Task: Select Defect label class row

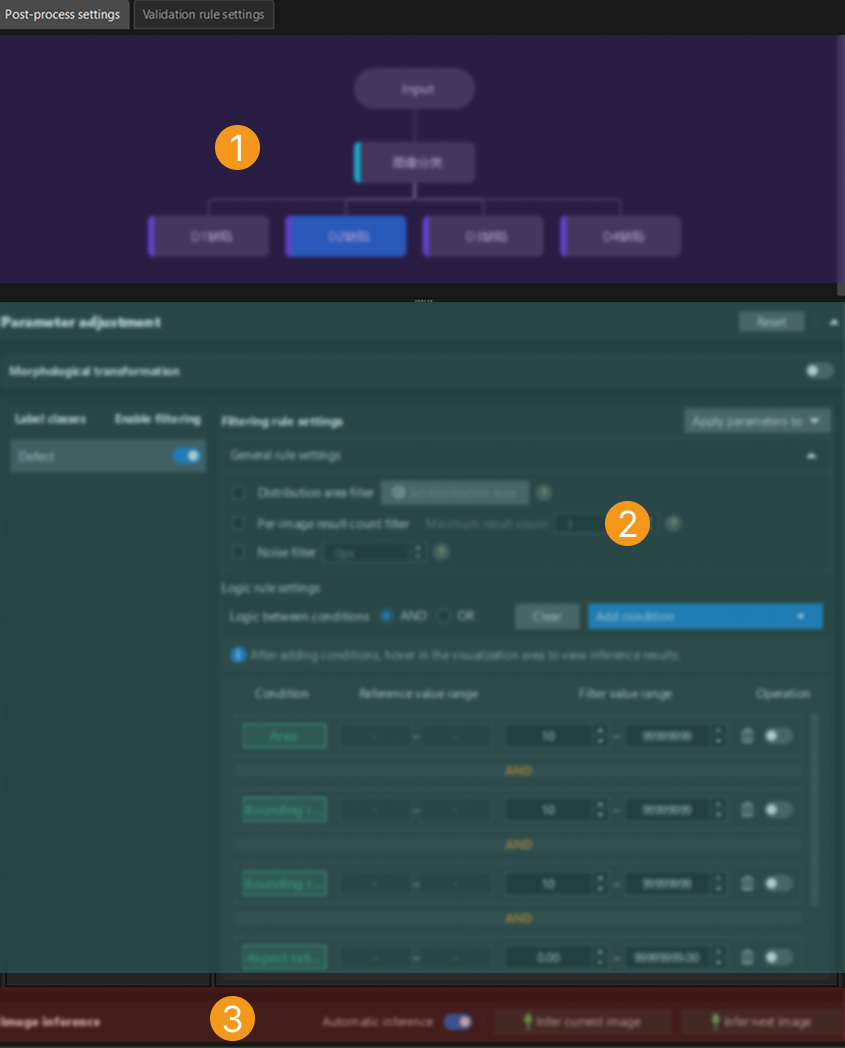Action: coord(108,456)
